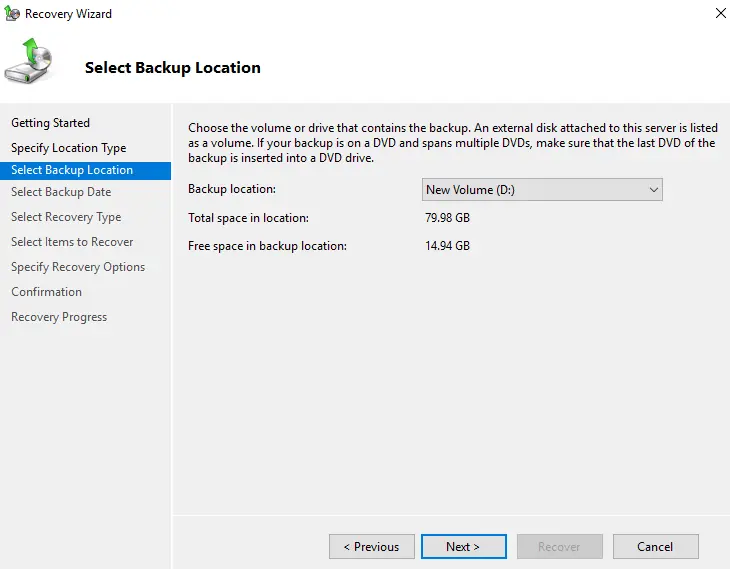Click the greyed-out Recover button
Image resolution: width=730 pixels, height=569 pixels.
click(x=559, y=547)
